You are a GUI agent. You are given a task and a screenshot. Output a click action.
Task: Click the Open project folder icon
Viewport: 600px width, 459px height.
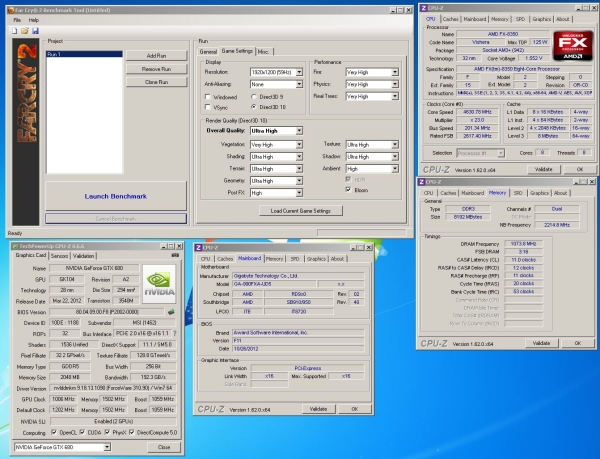[x=25, y=31]
